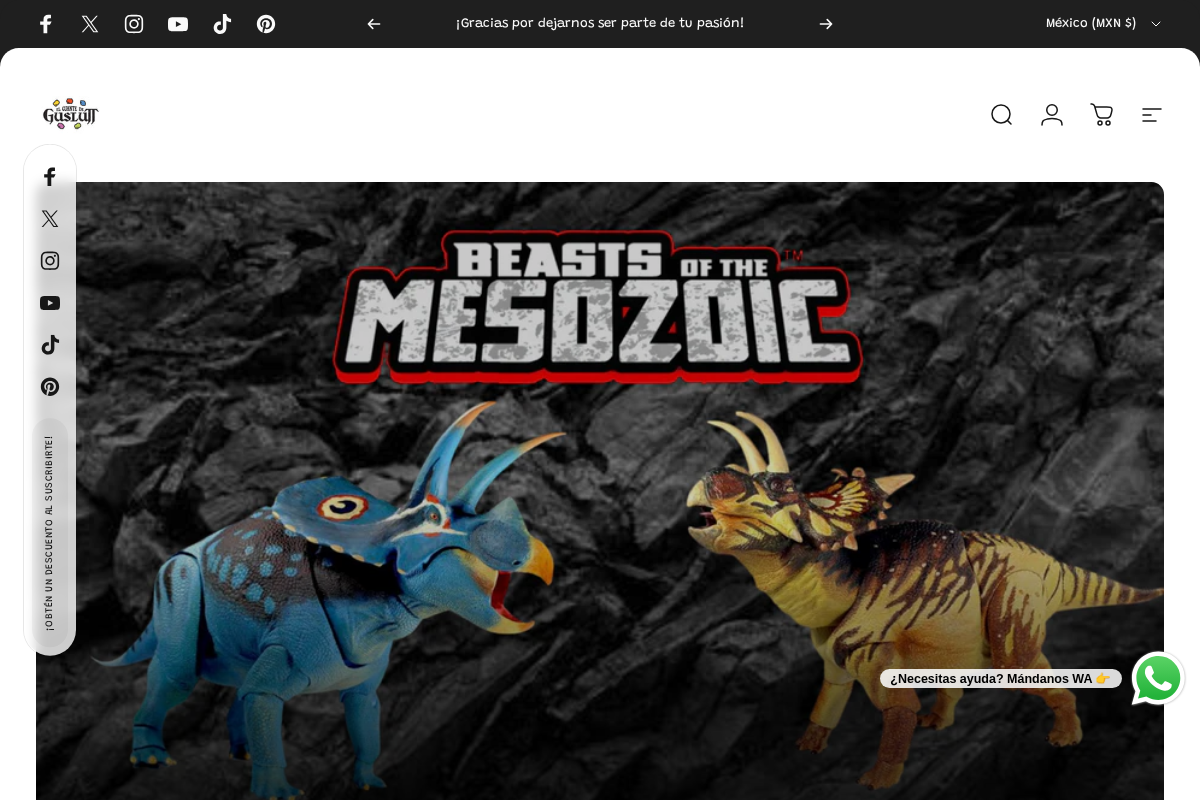Click the account login icon
The height and width of the screenshot is (800, 1200).
(x=1051, y=115)
